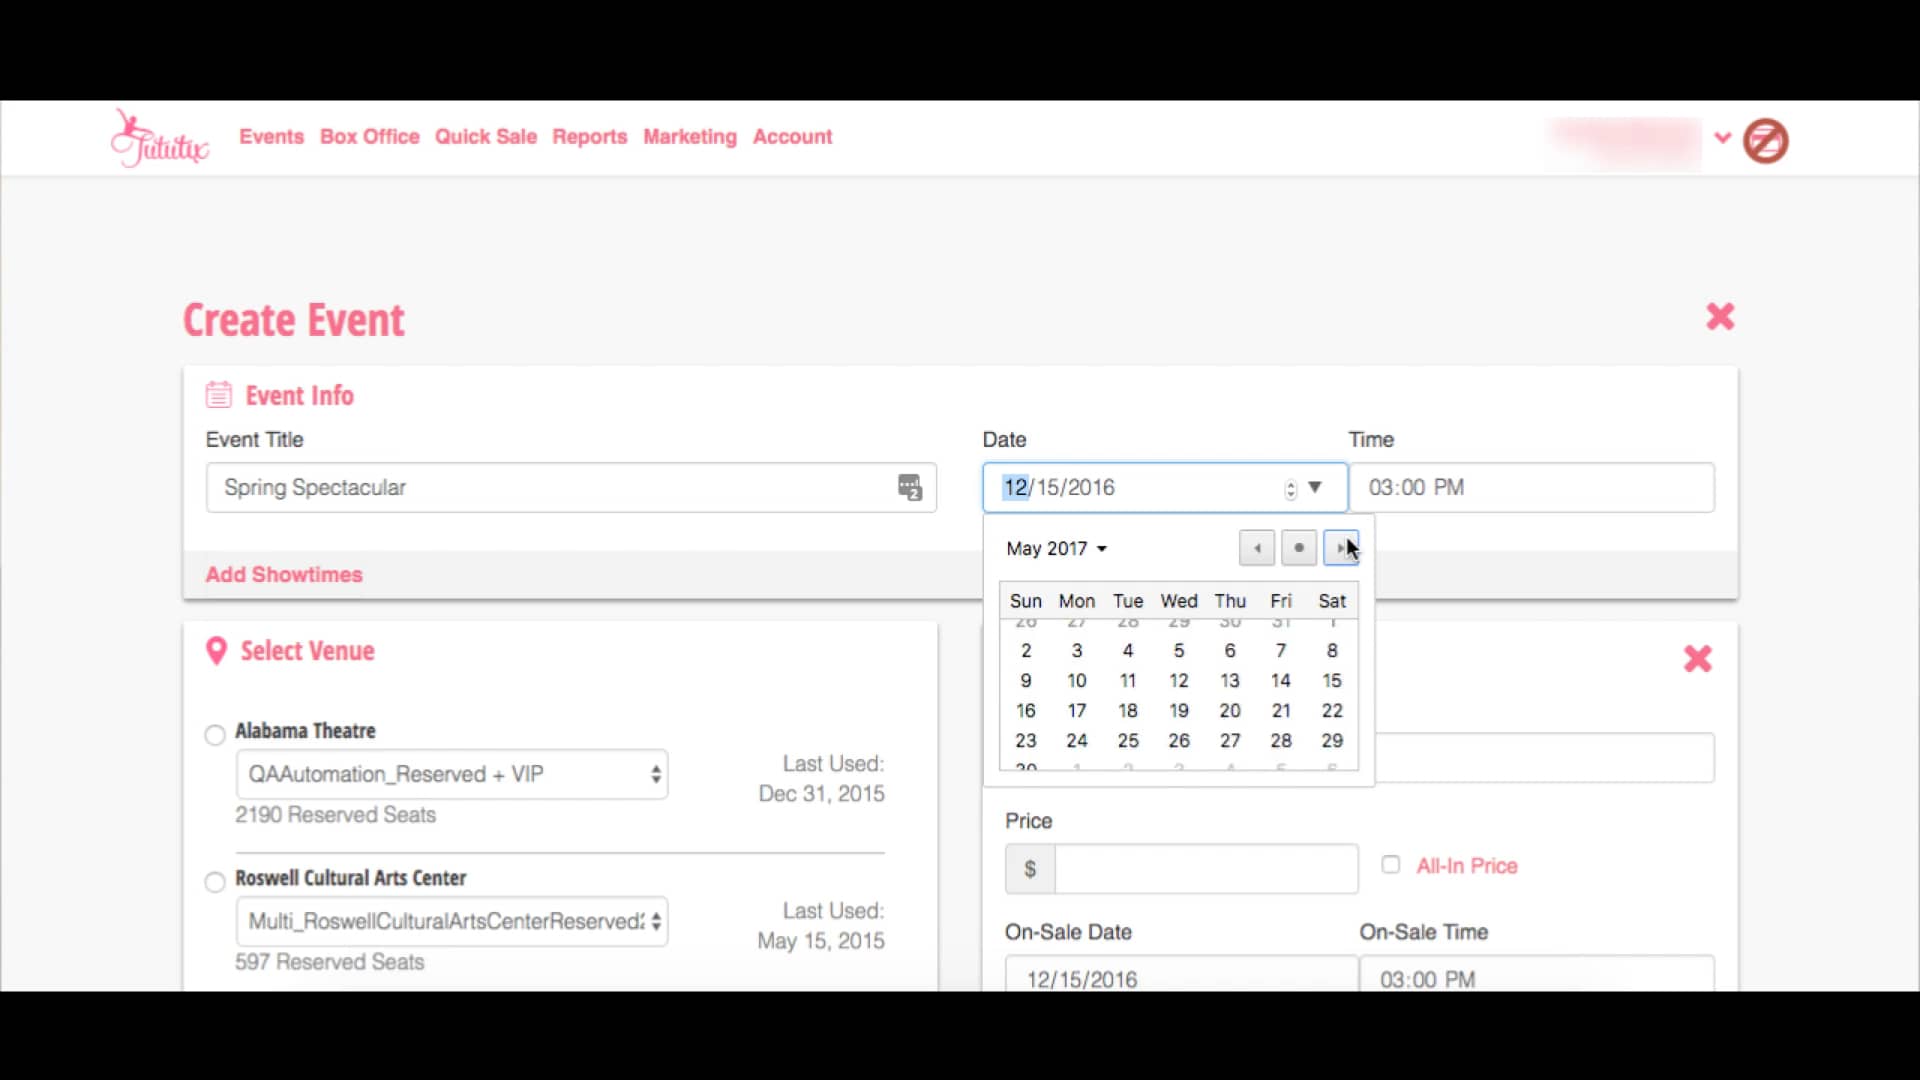The width and height of the screenshot is (1920, 1080).
Task: Click the previous month arrow in the calendar
Action: (x=1255, y=548)
